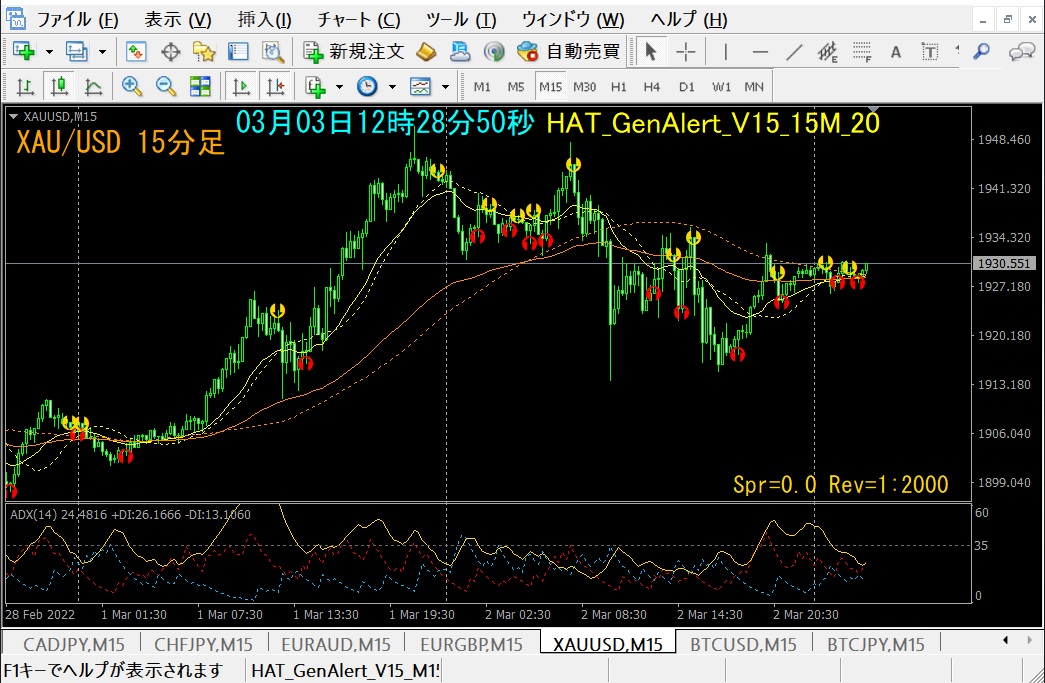This screenshot has width=1045, height=683.
Task: Open the chat bubbles icon
Action: [1021, 51]
